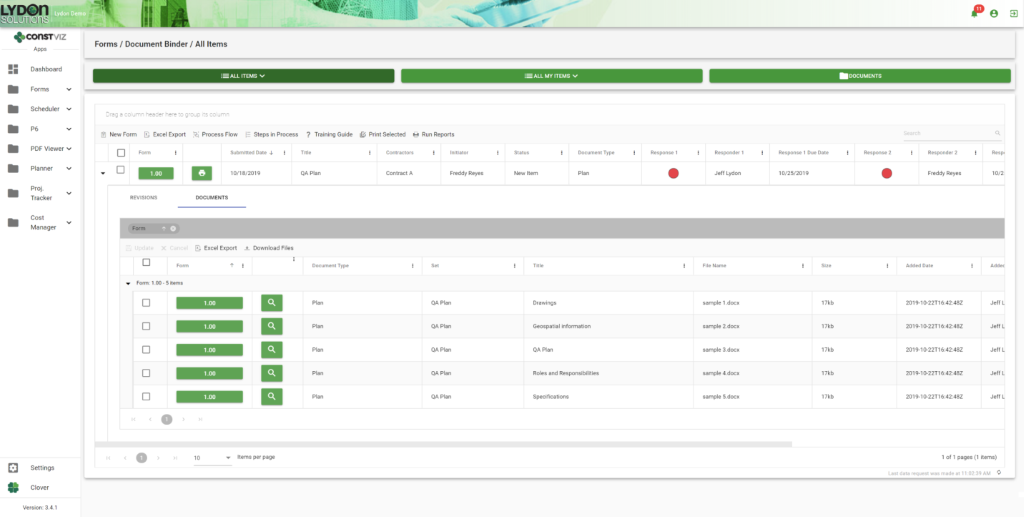Open the notifications bell icon
The height and width of the screenshot is (517, 1024).
(974, 13)
